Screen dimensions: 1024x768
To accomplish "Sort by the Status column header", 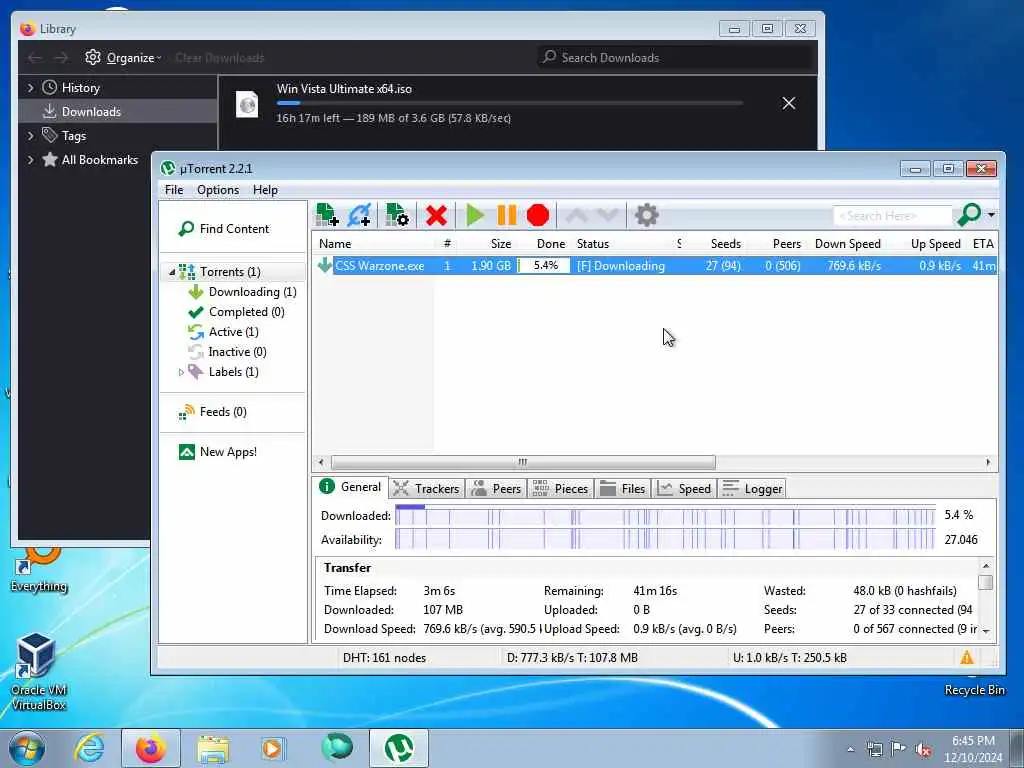I will [592, 244].
